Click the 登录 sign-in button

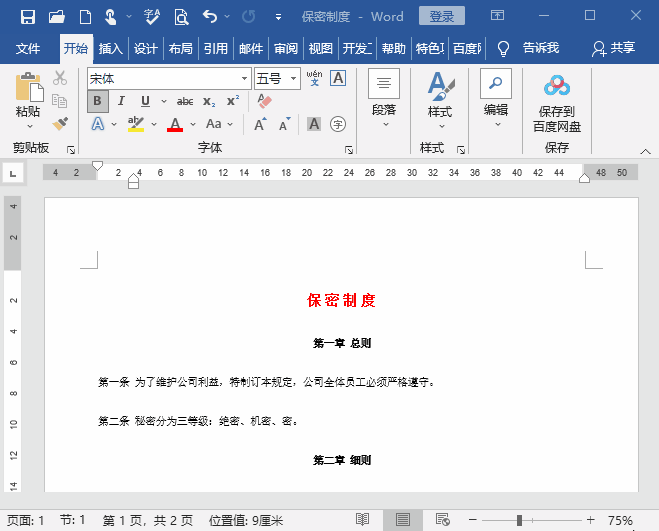[441, 16]
